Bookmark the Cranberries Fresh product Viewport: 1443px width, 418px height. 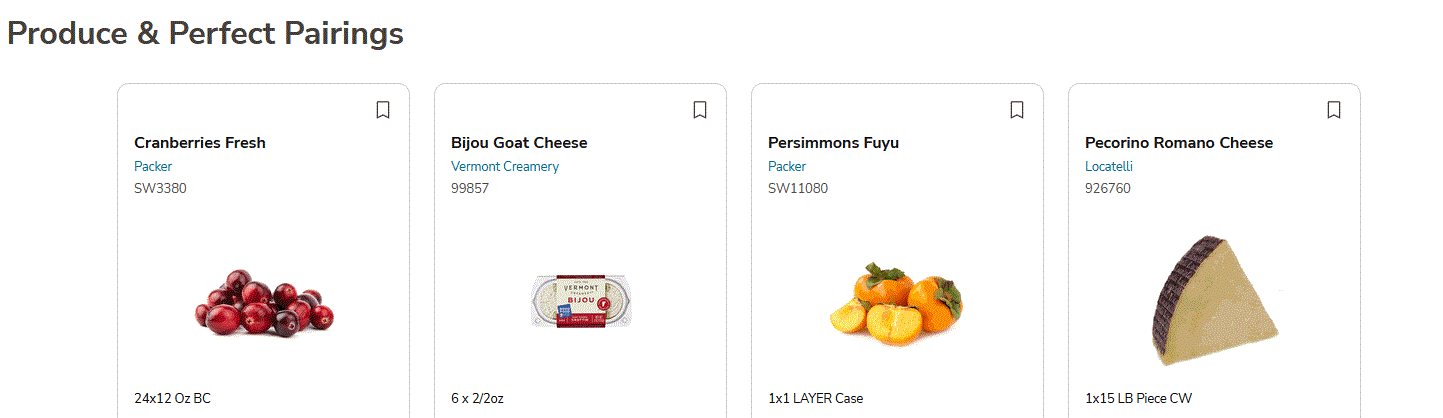[x=383, y=110]
